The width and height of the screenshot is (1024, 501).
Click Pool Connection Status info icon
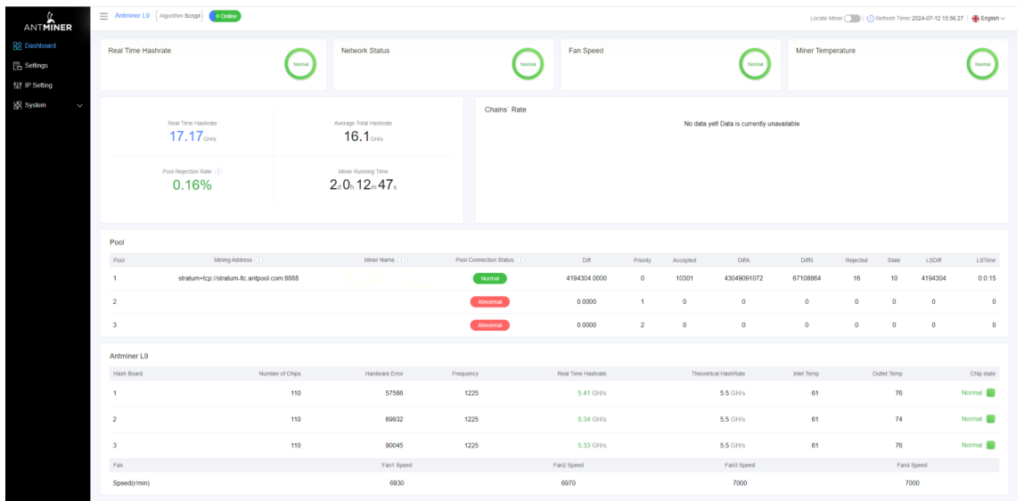pos(520,260)
